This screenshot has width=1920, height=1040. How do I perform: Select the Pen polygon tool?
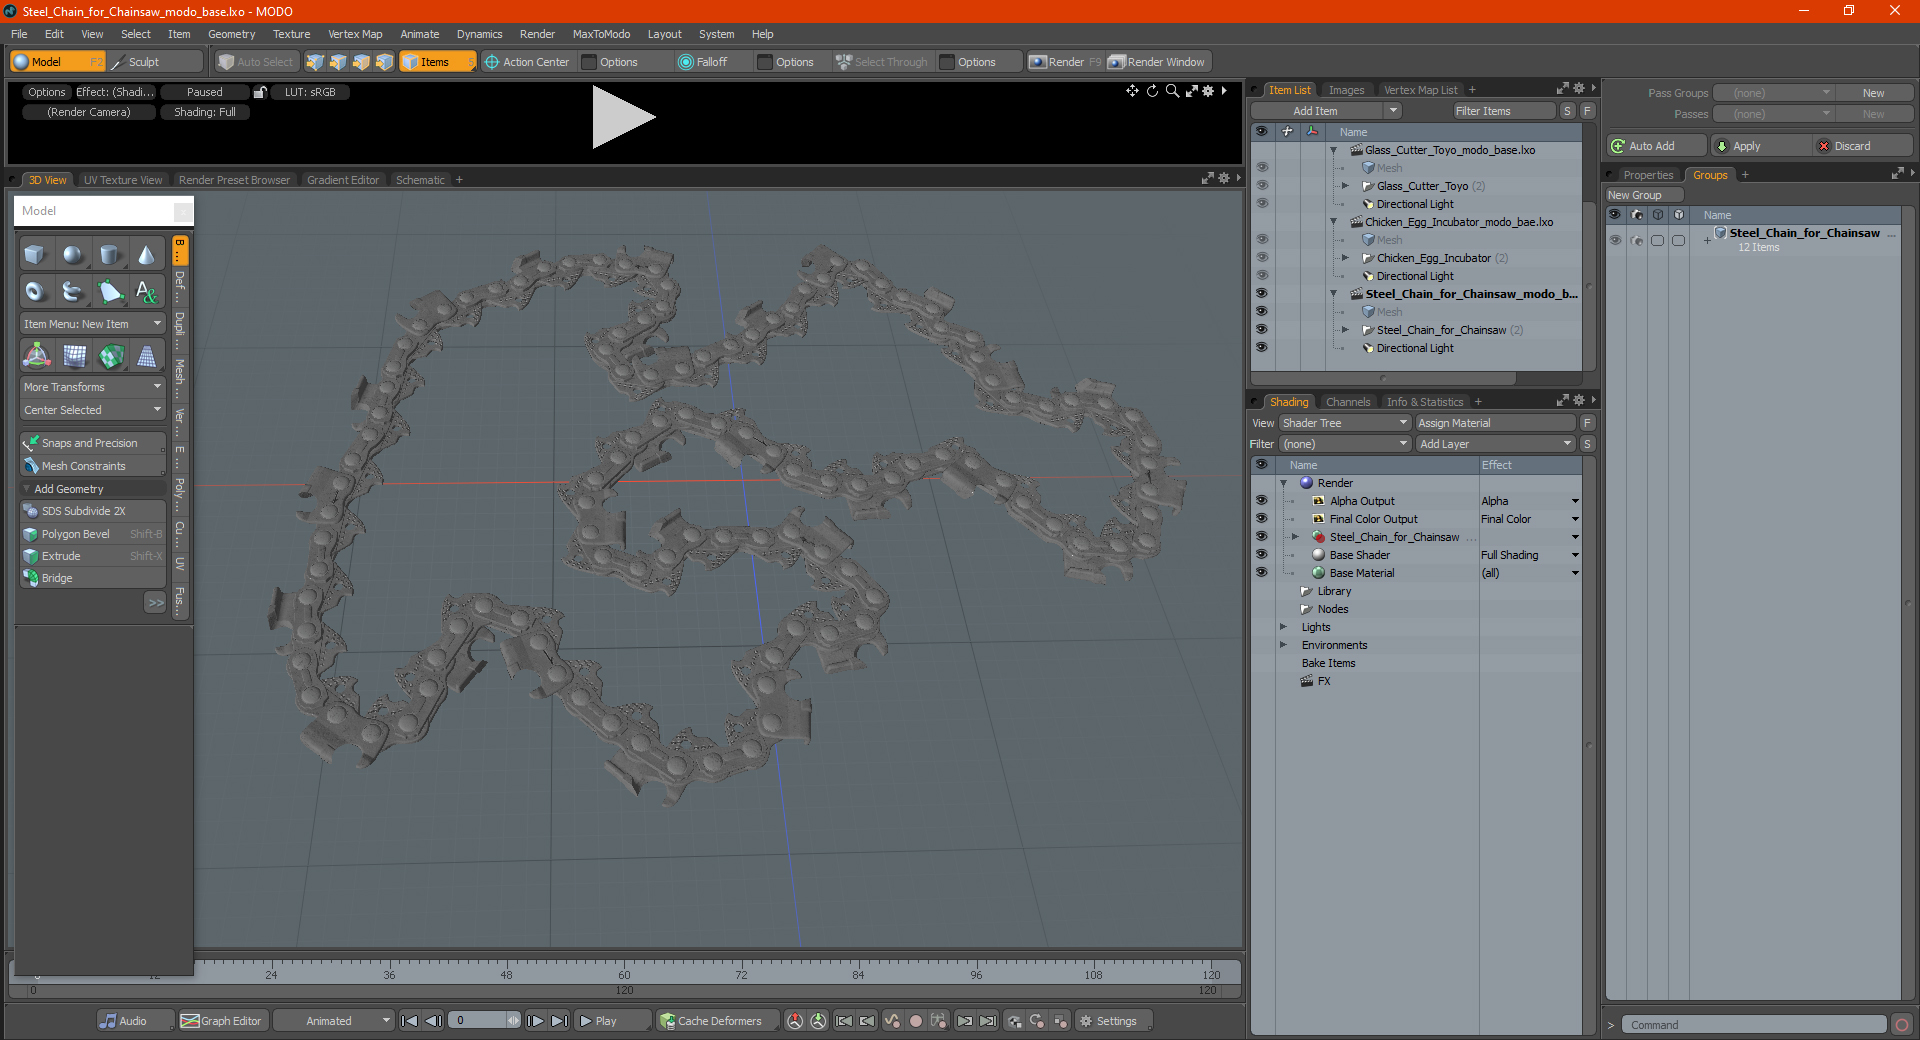[x=110, y=291]
